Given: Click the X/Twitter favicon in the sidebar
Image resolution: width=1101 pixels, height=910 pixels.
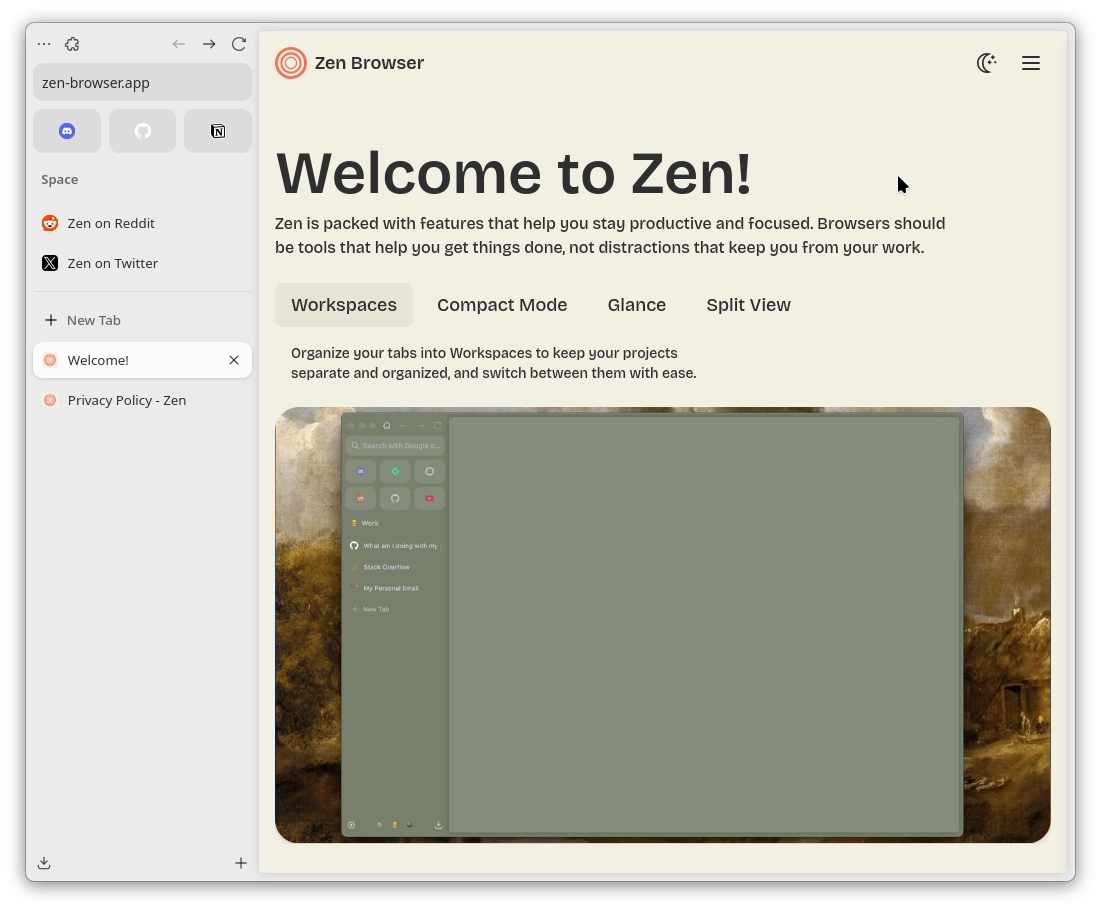Looking at the screenshot, I should [x=50, y=263].
